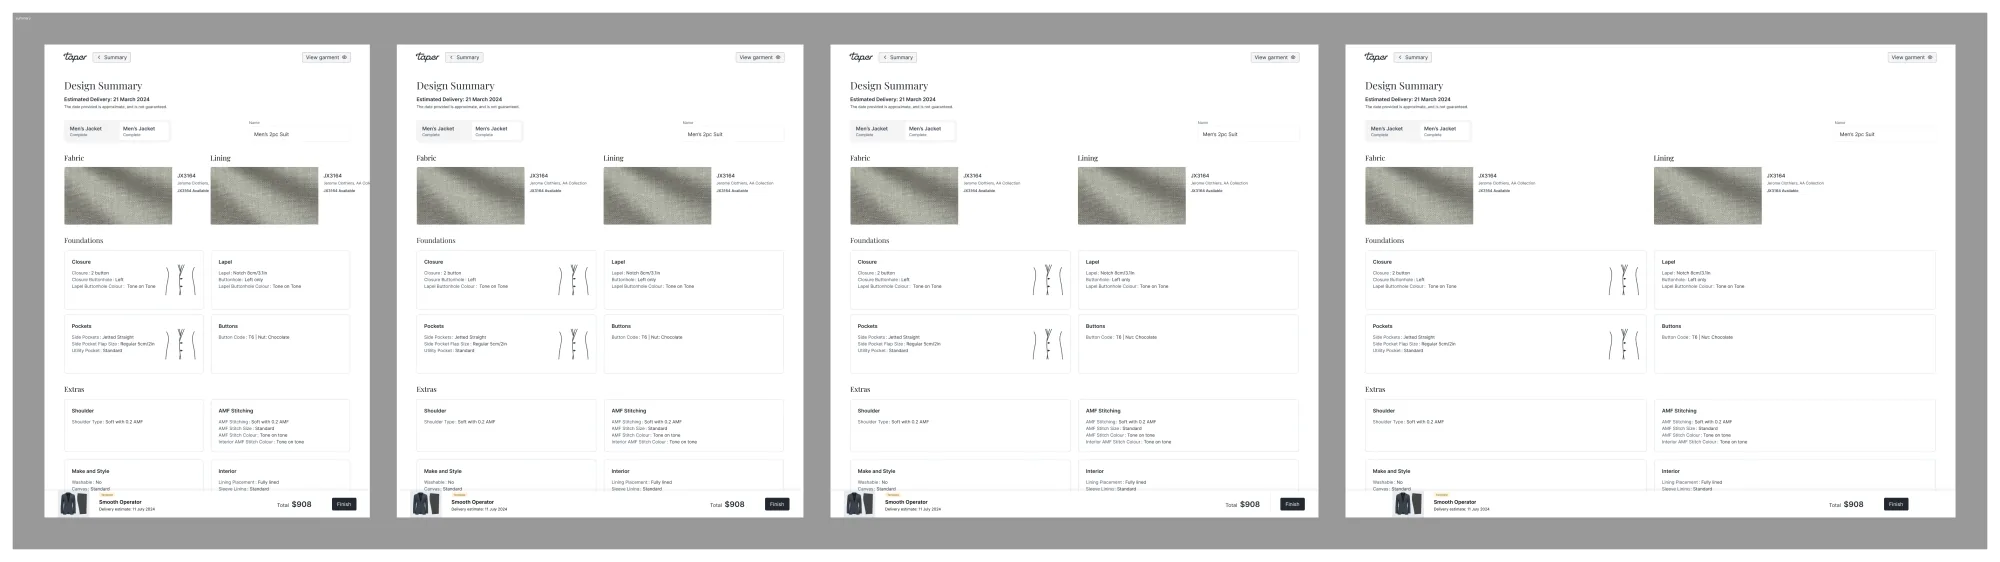Screen dimensions: 2000x562
Task: Click Pockets jacket diagram icon in third artboard
Action: click(1048, 344)
